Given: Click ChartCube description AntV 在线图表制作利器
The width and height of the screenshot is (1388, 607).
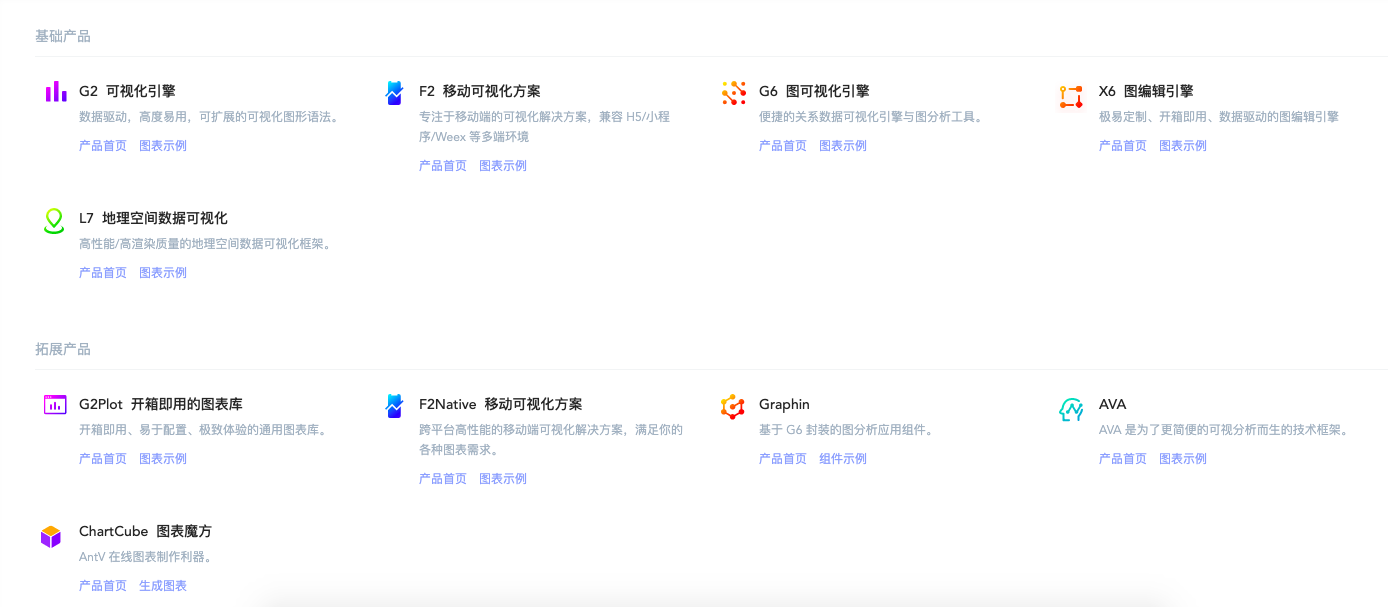Looking at the screenshot, I should coord(146,557).
